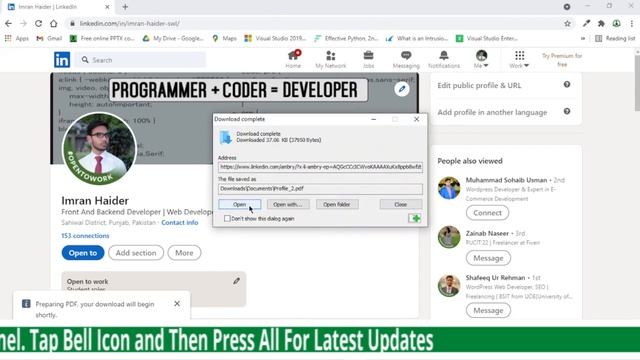
Task: Click page vertical scrollbar
Action: pos(637,83)
